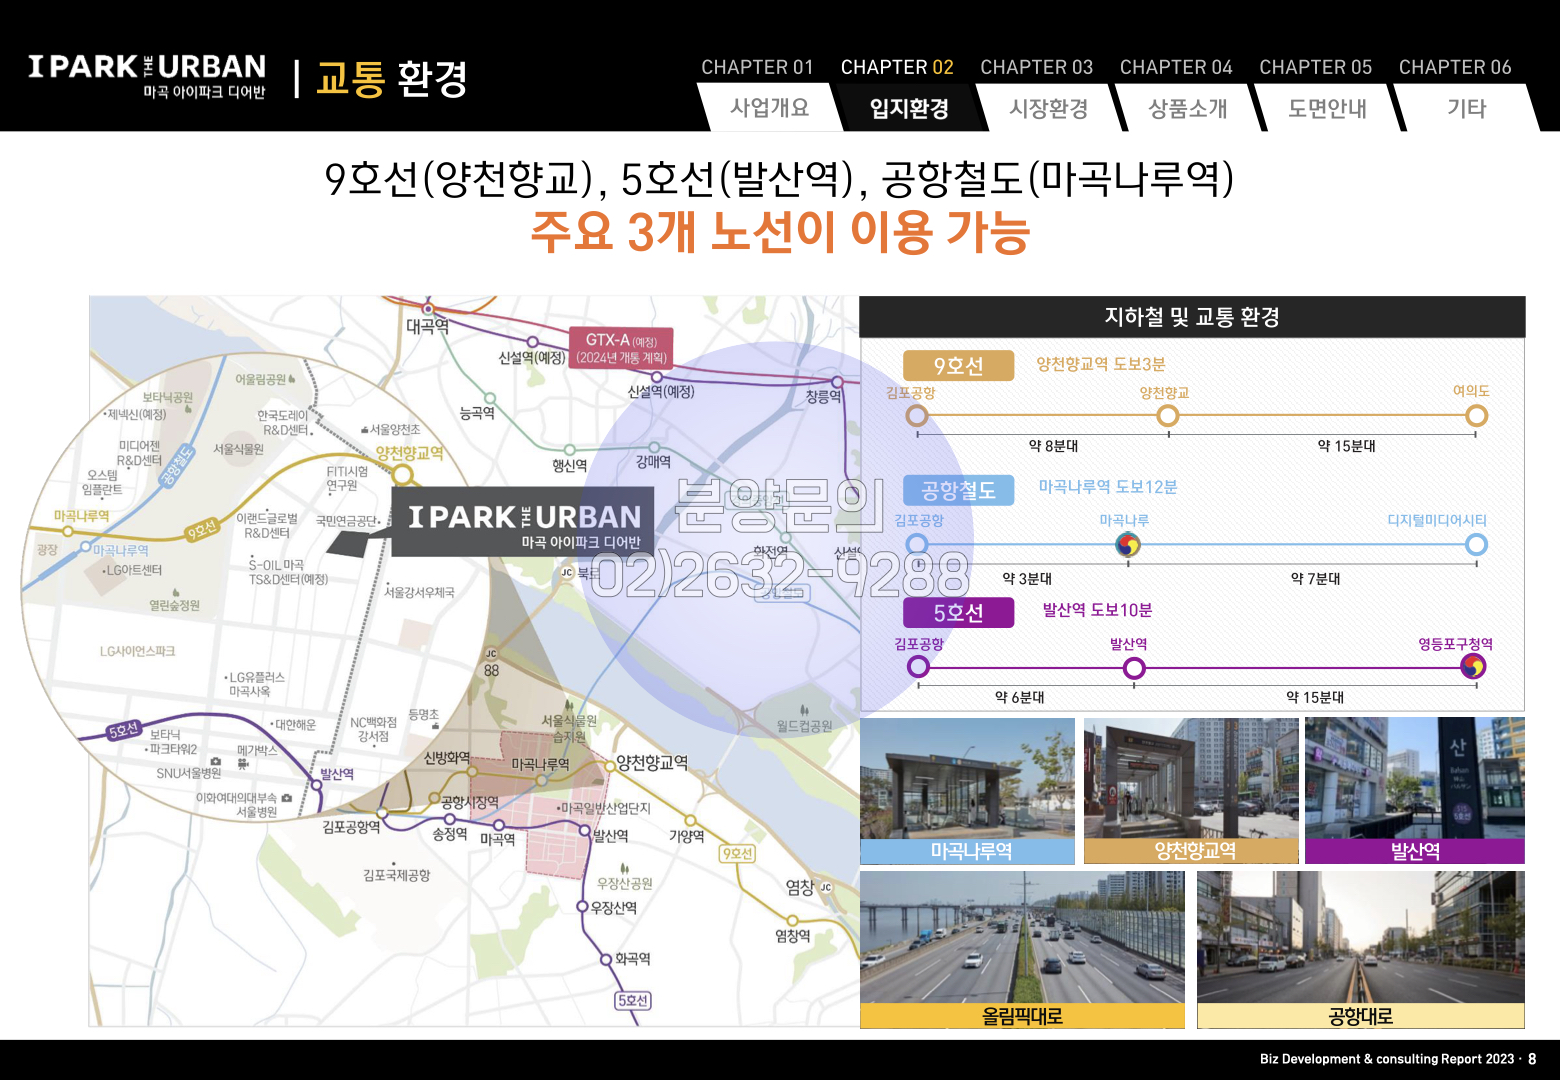Click the 지하철 및 교통 환경 panel header
This screenshot has height=1080, width=1560.
[1192, 317]
